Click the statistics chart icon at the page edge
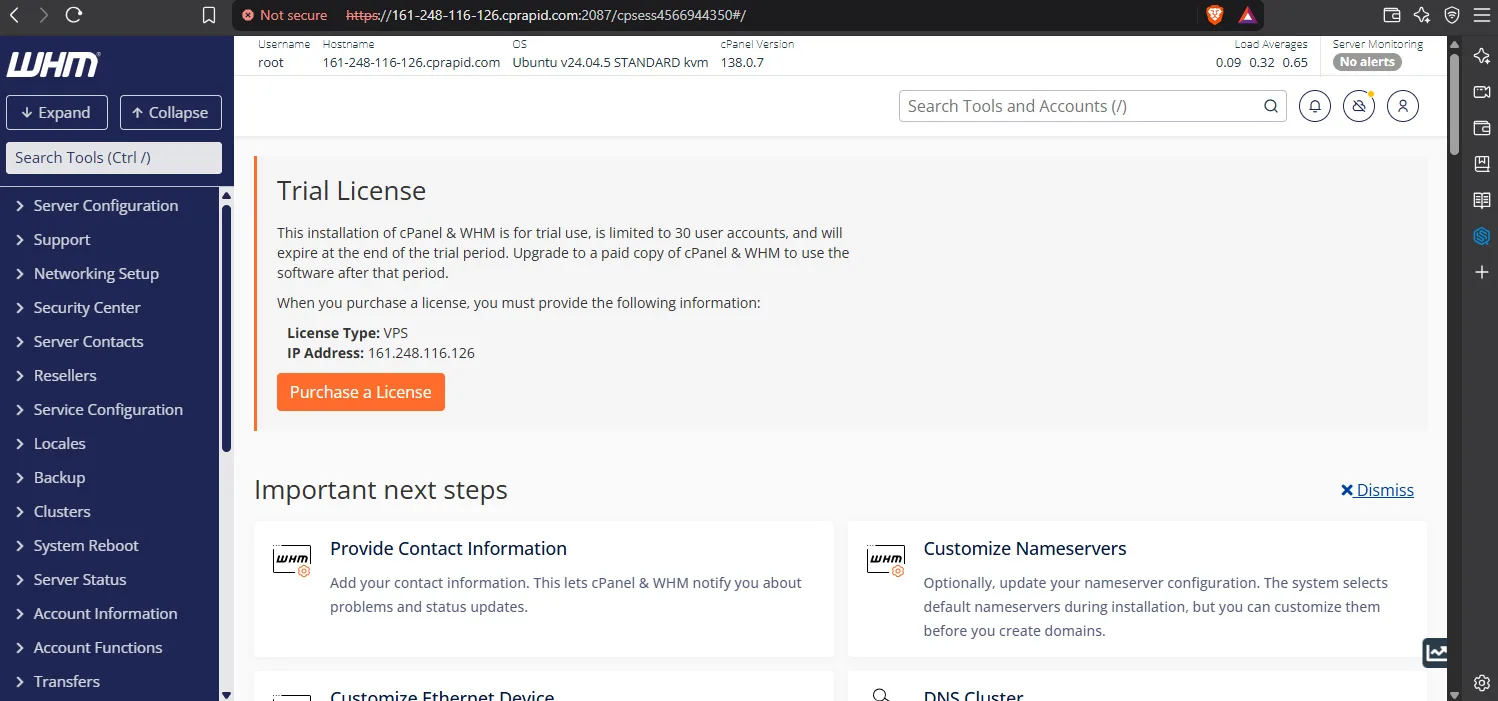The image size is (1498, 701). coord(1436,653)
